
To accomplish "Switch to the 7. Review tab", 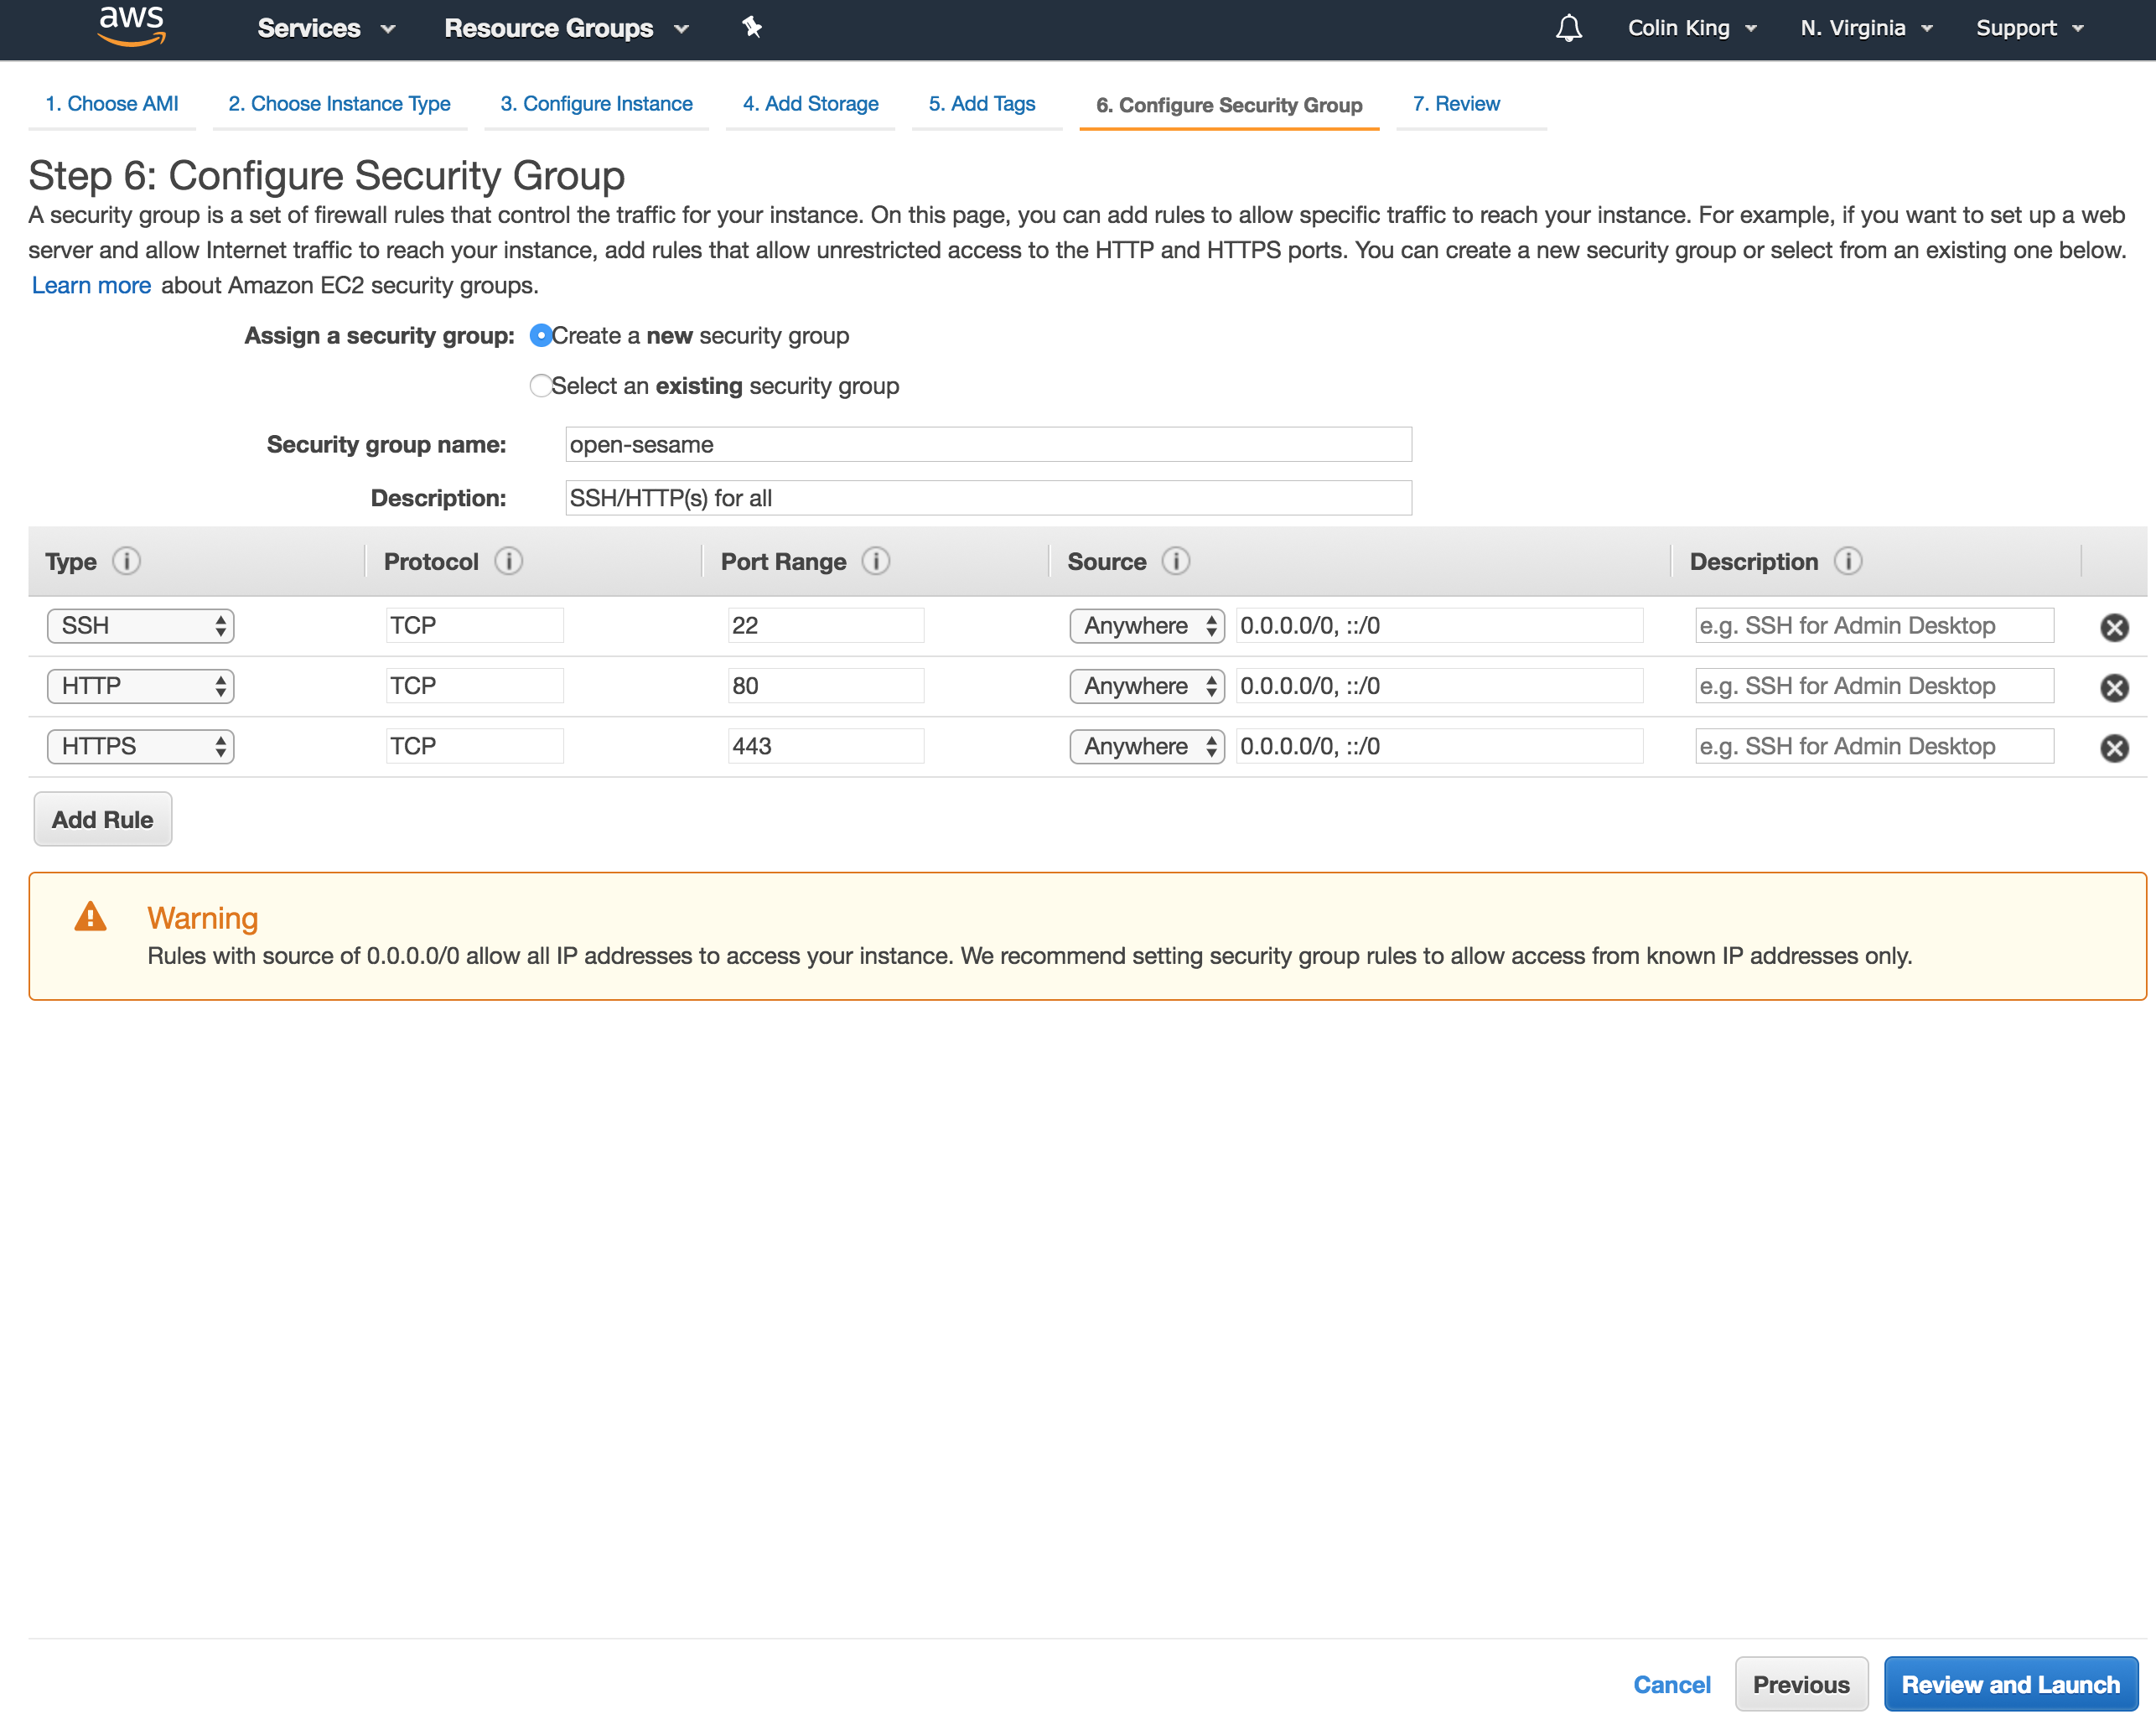I will 1456,104.
